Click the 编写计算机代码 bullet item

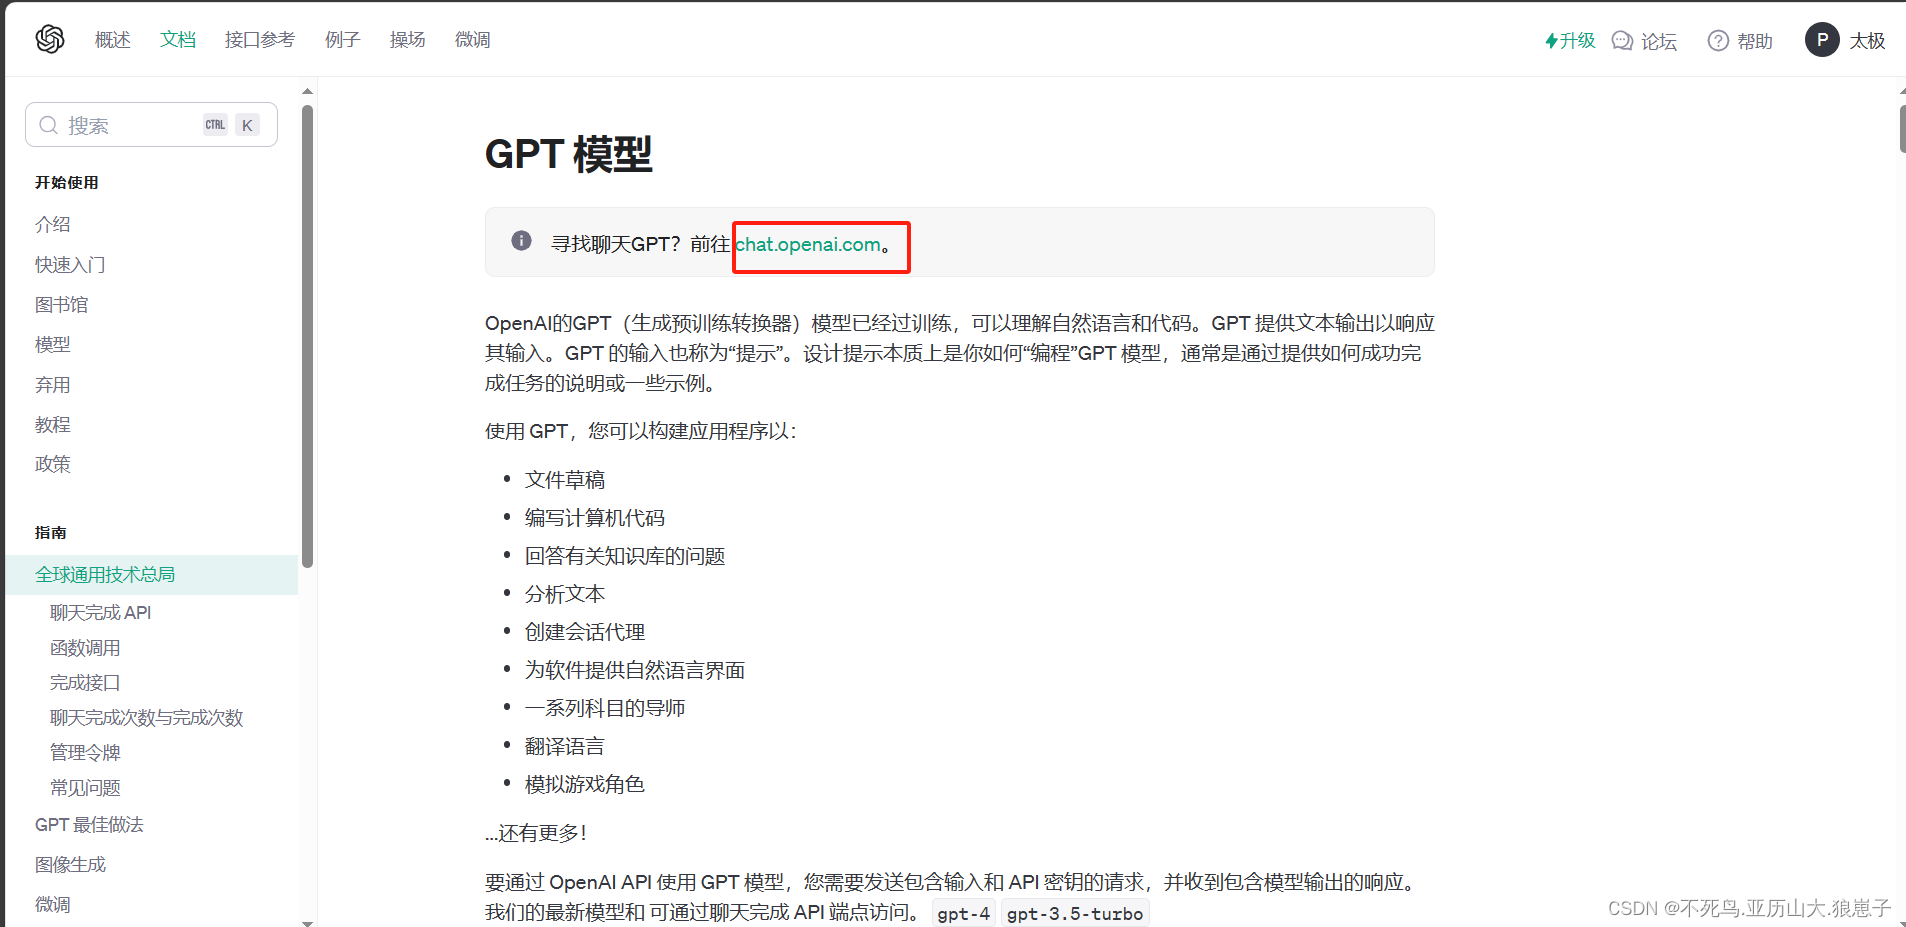coord(595,518)
